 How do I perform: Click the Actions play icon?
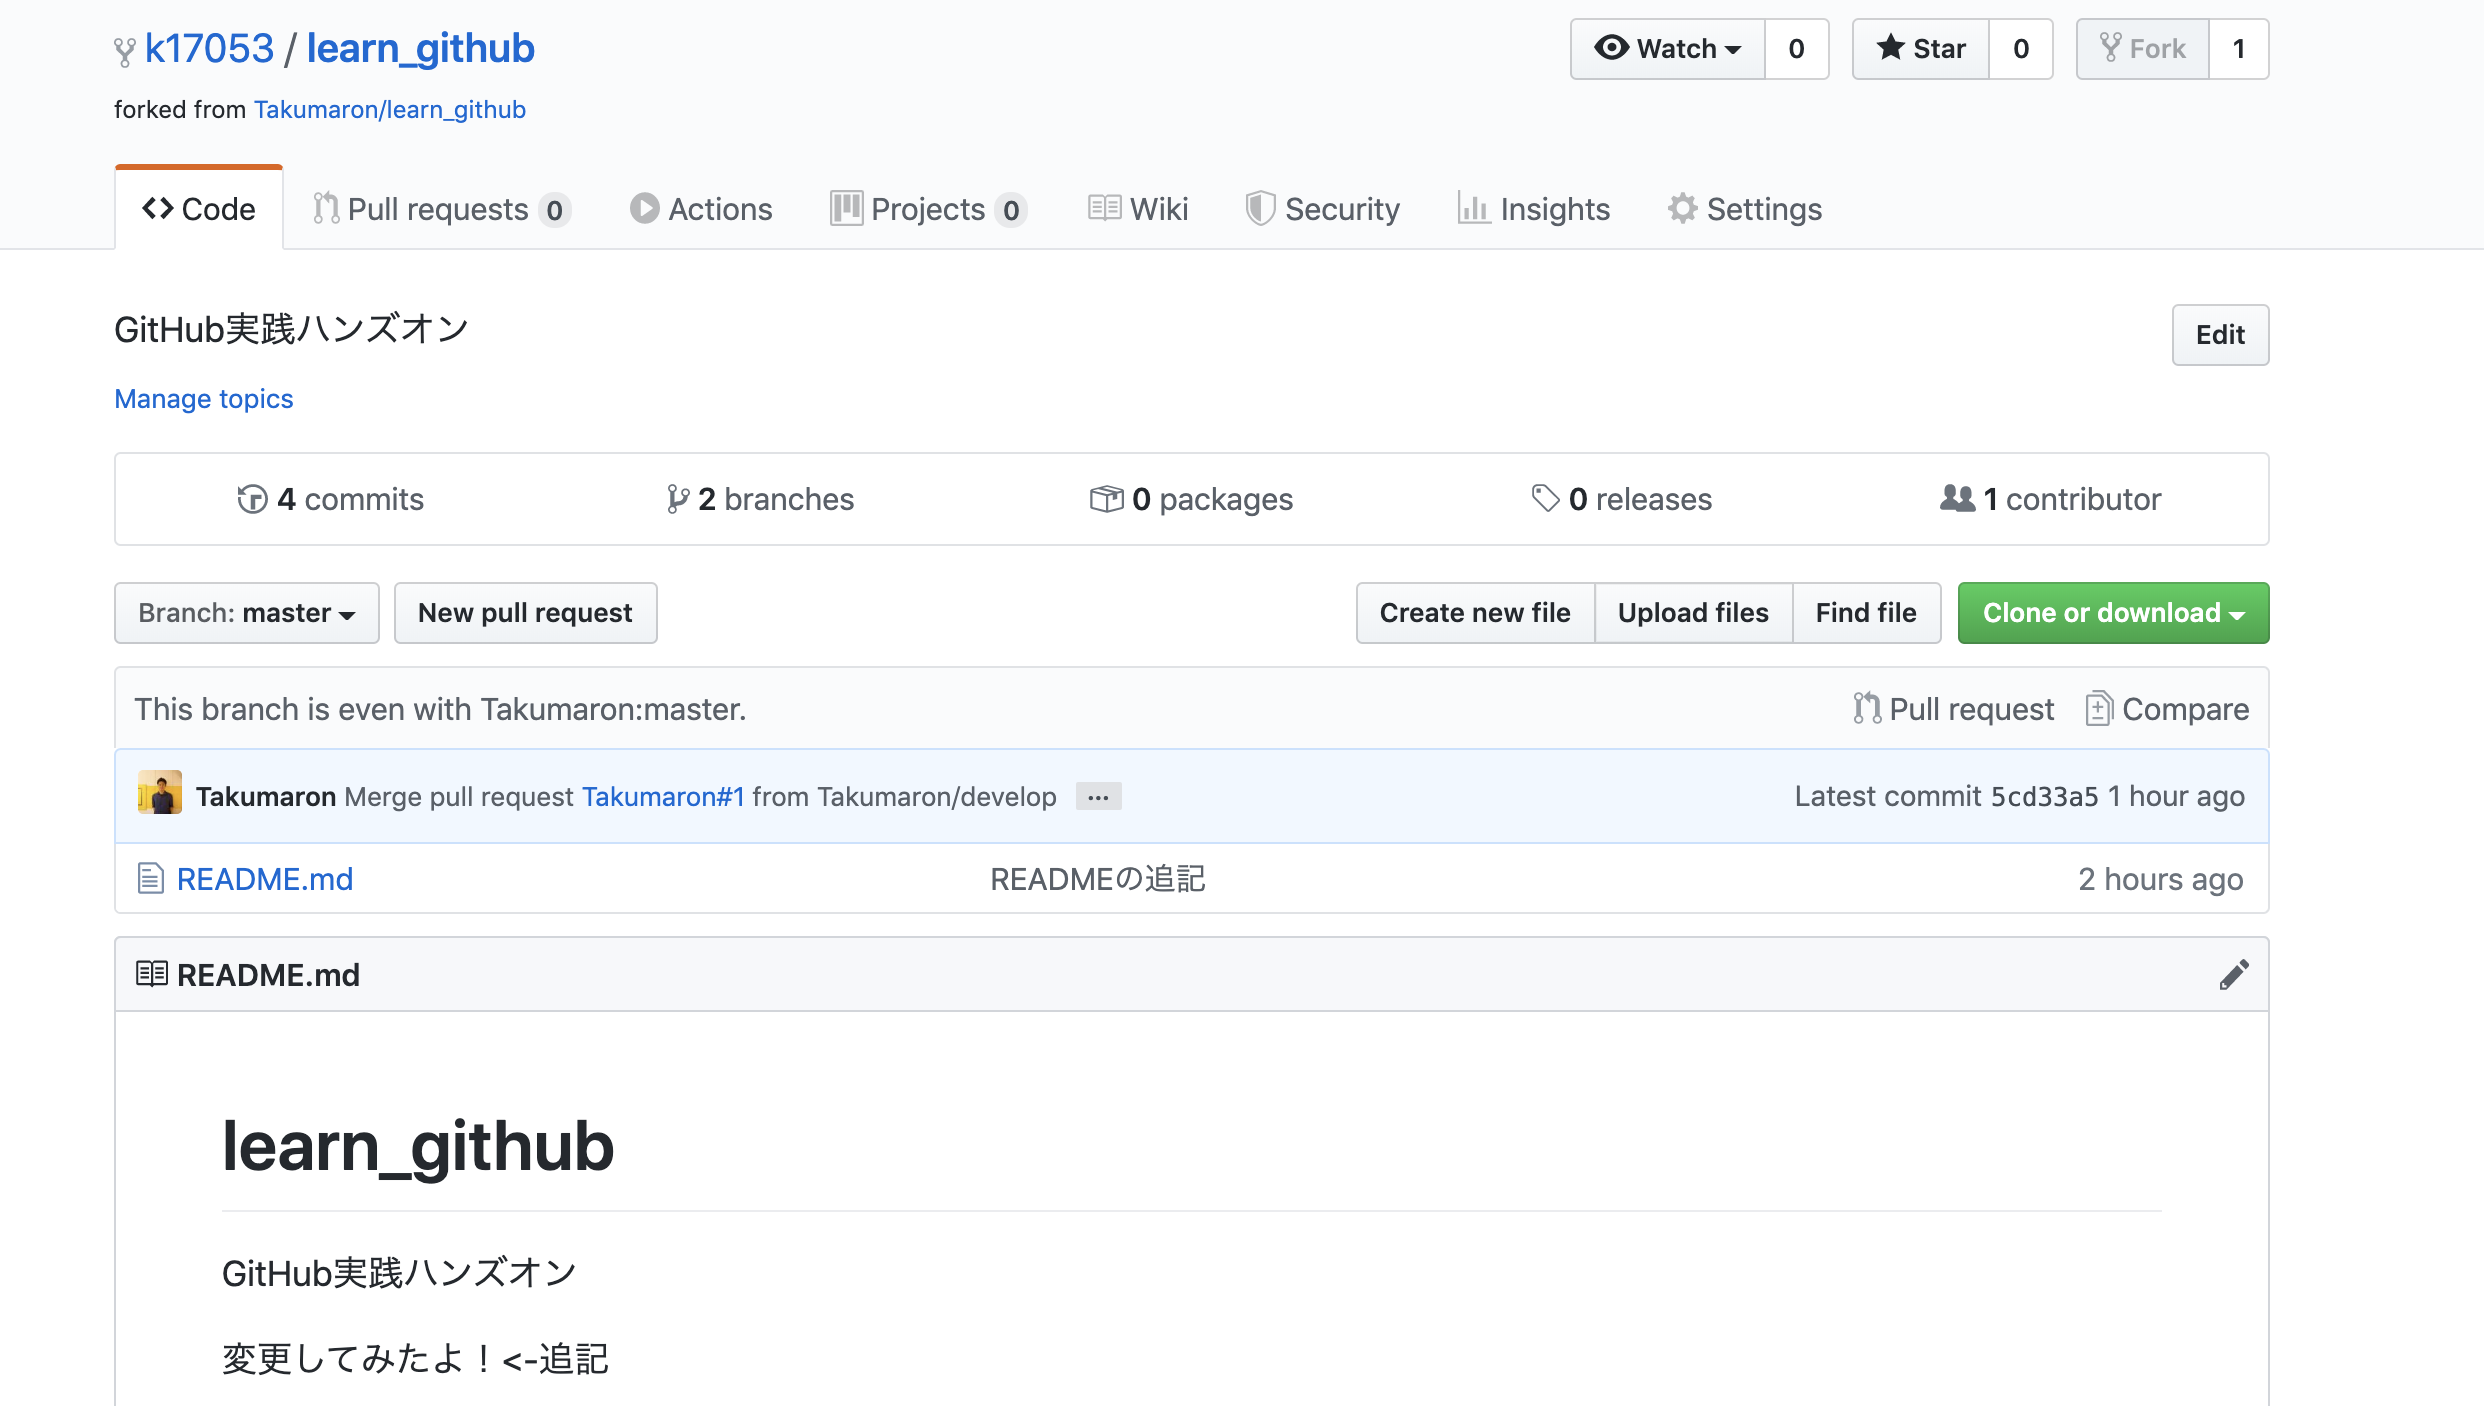coord(644,208)
